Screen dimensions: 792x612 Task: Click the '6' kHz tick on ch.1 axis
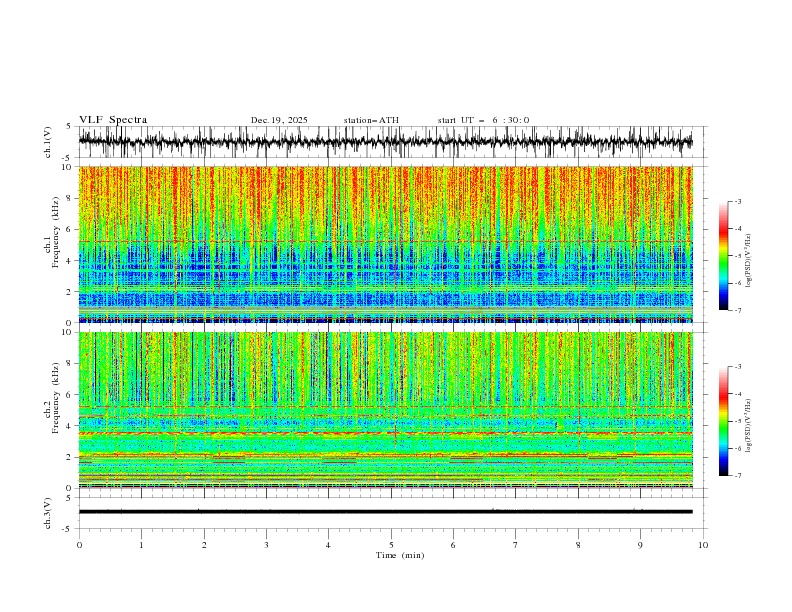click(71, 229)
